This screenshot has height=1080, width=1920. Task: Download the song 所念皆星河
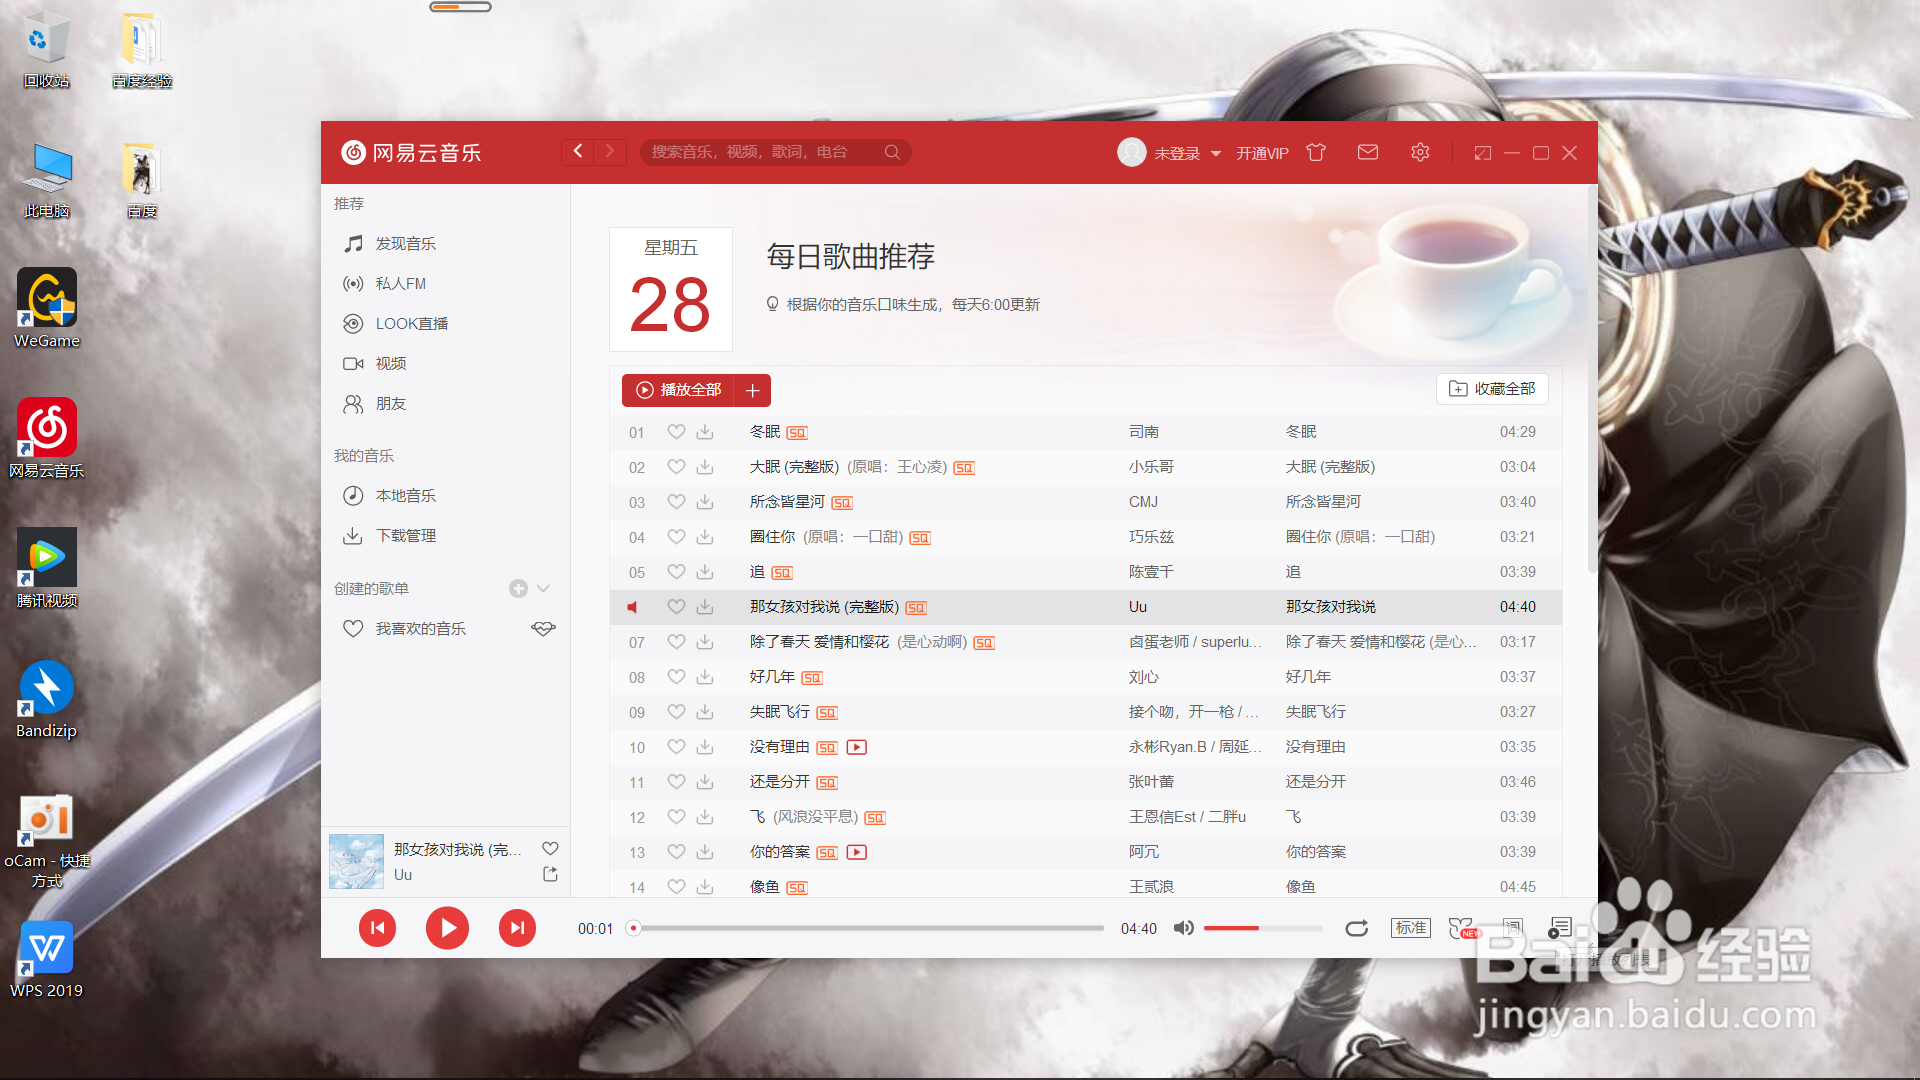pos(705,502)
